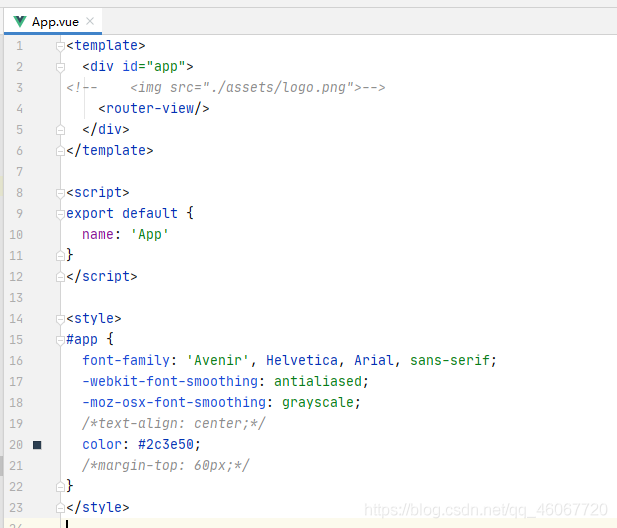Fold the #app CSS rule

tap(60, 340)
